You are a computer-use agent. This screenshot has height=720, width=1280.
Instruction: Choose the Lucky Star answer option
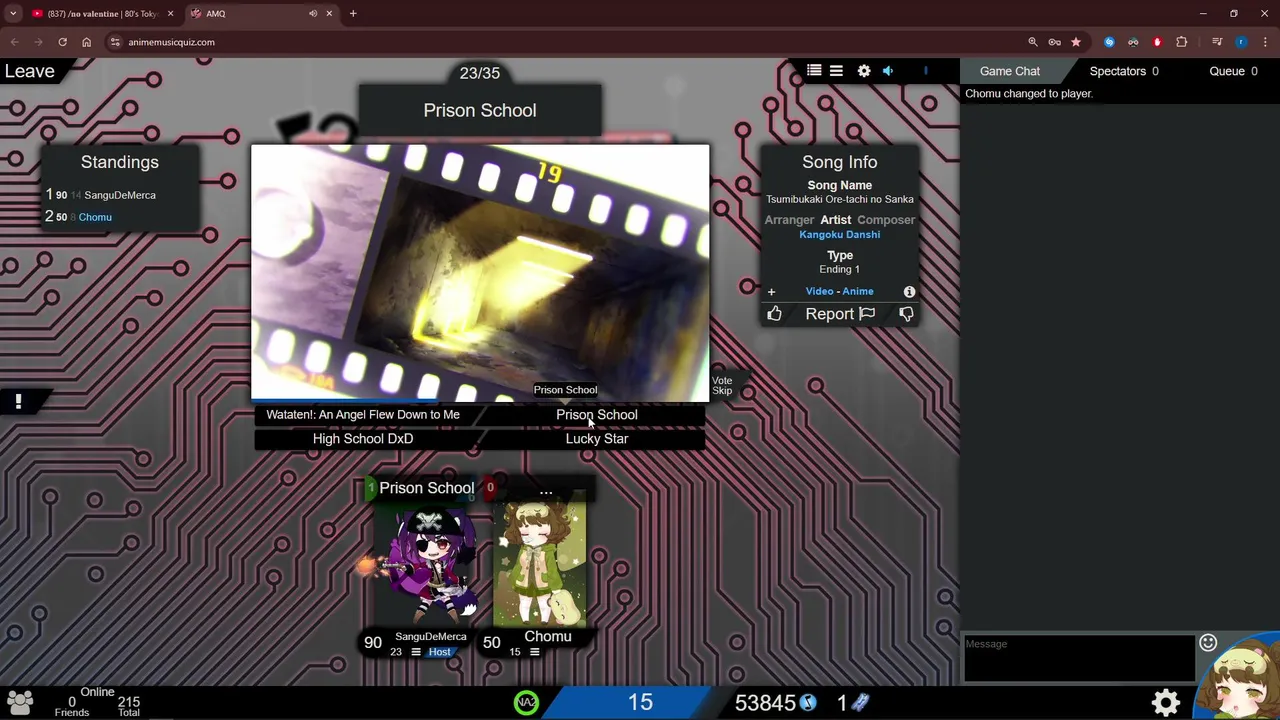click(597, 439)
